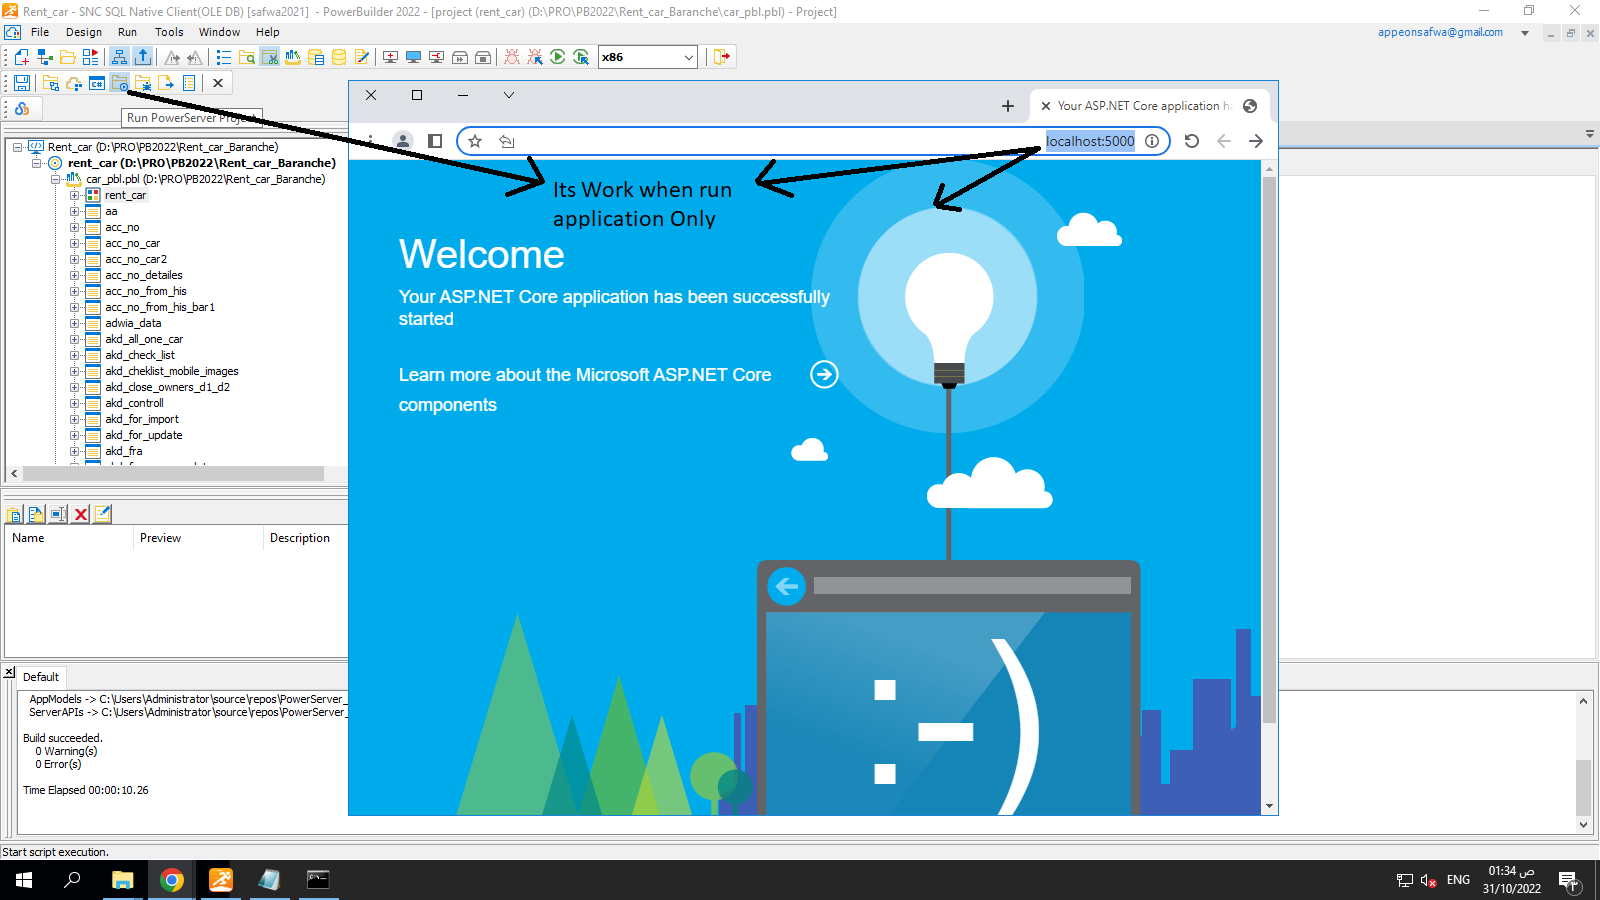Close the output window with its small X button

(x=9, y=672)
